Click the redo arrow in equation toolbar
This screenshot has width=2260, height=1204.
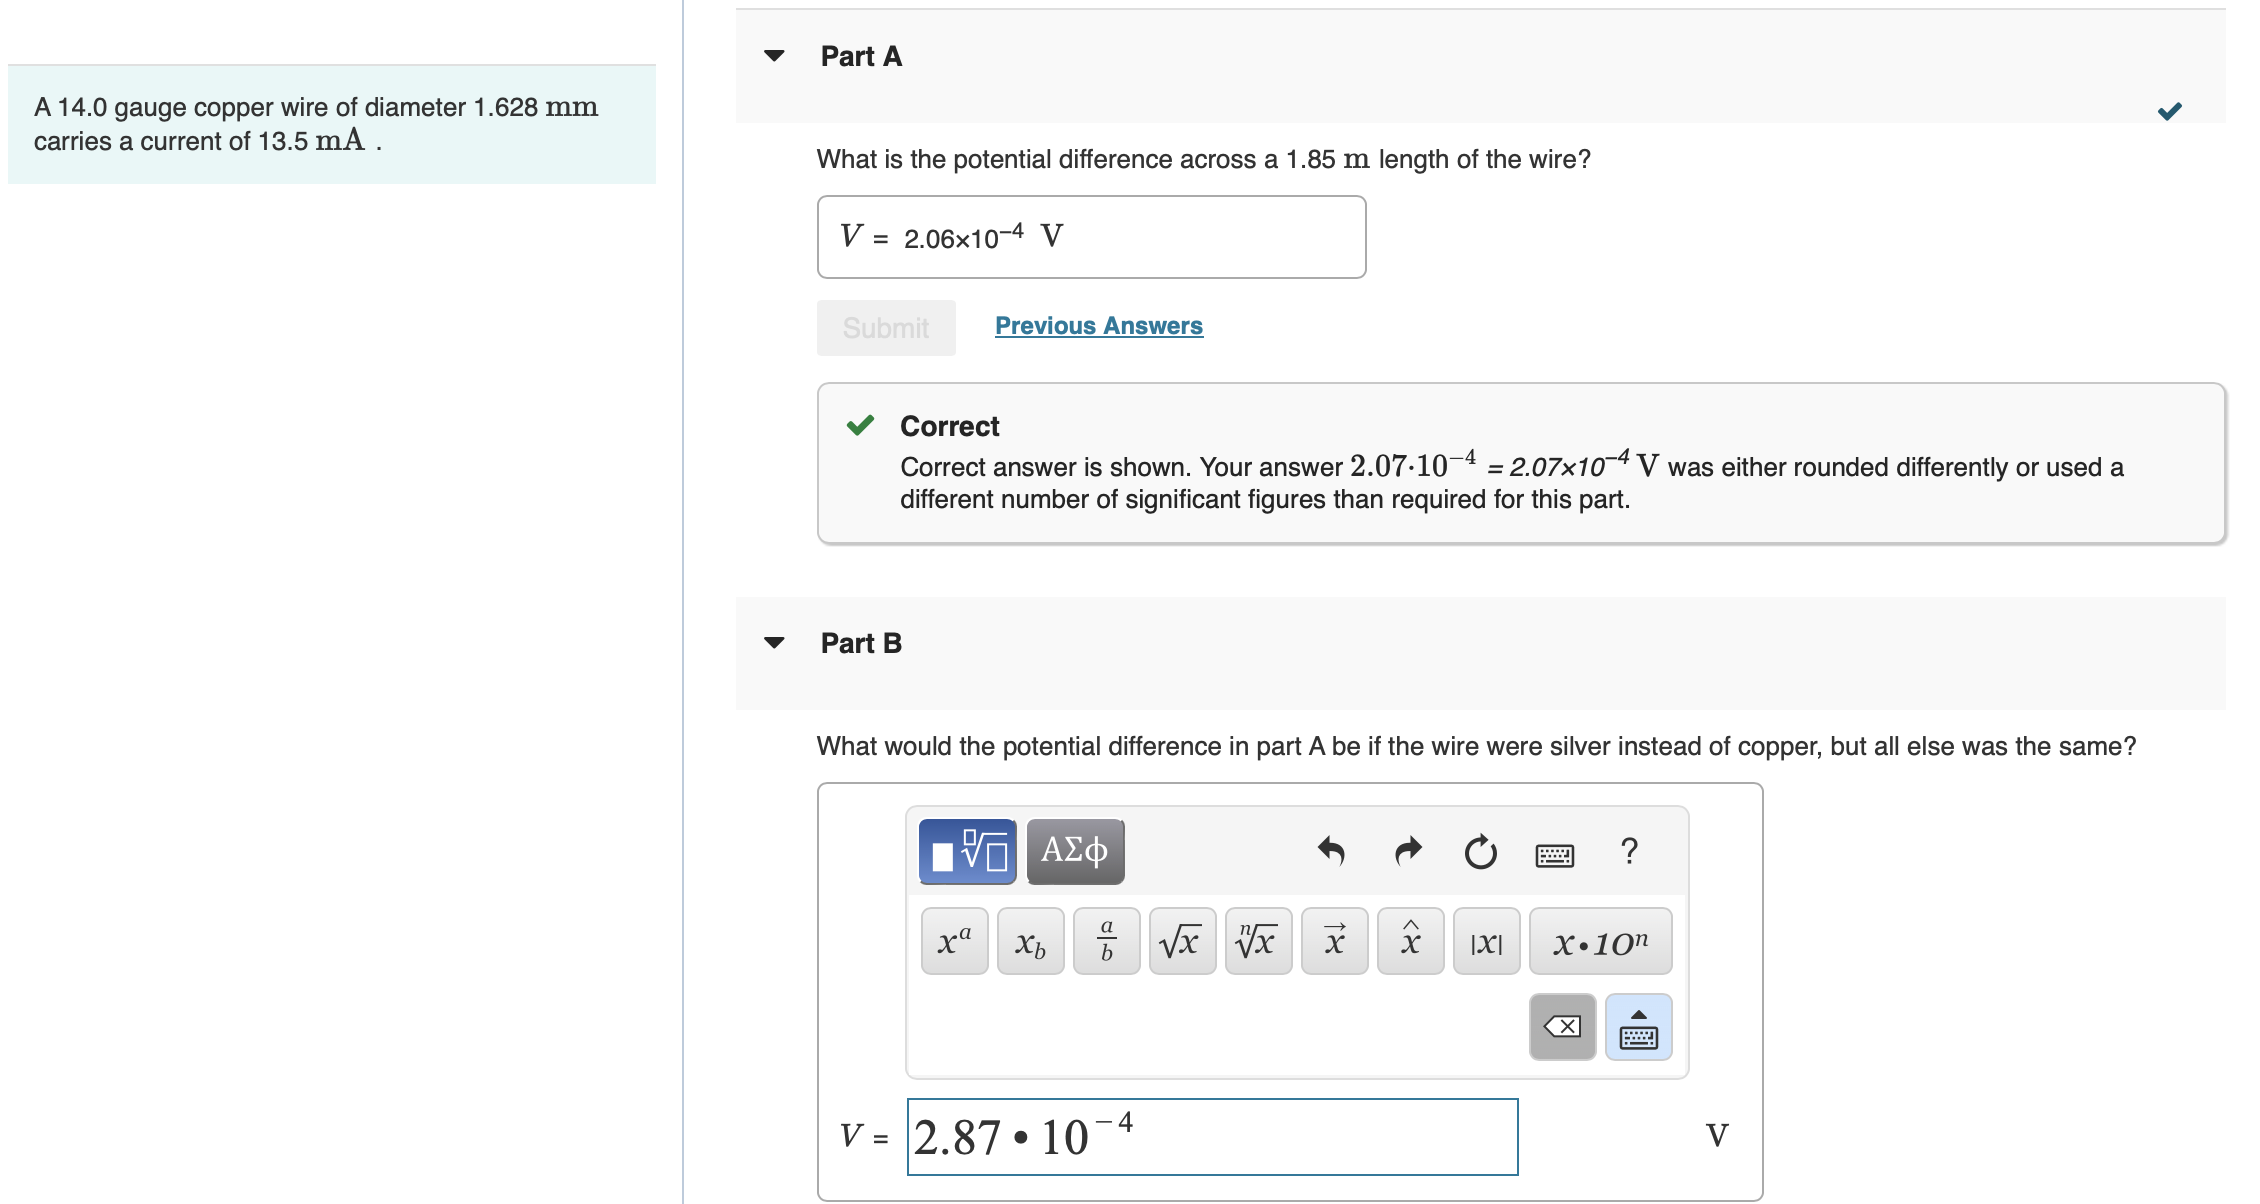1407,851
